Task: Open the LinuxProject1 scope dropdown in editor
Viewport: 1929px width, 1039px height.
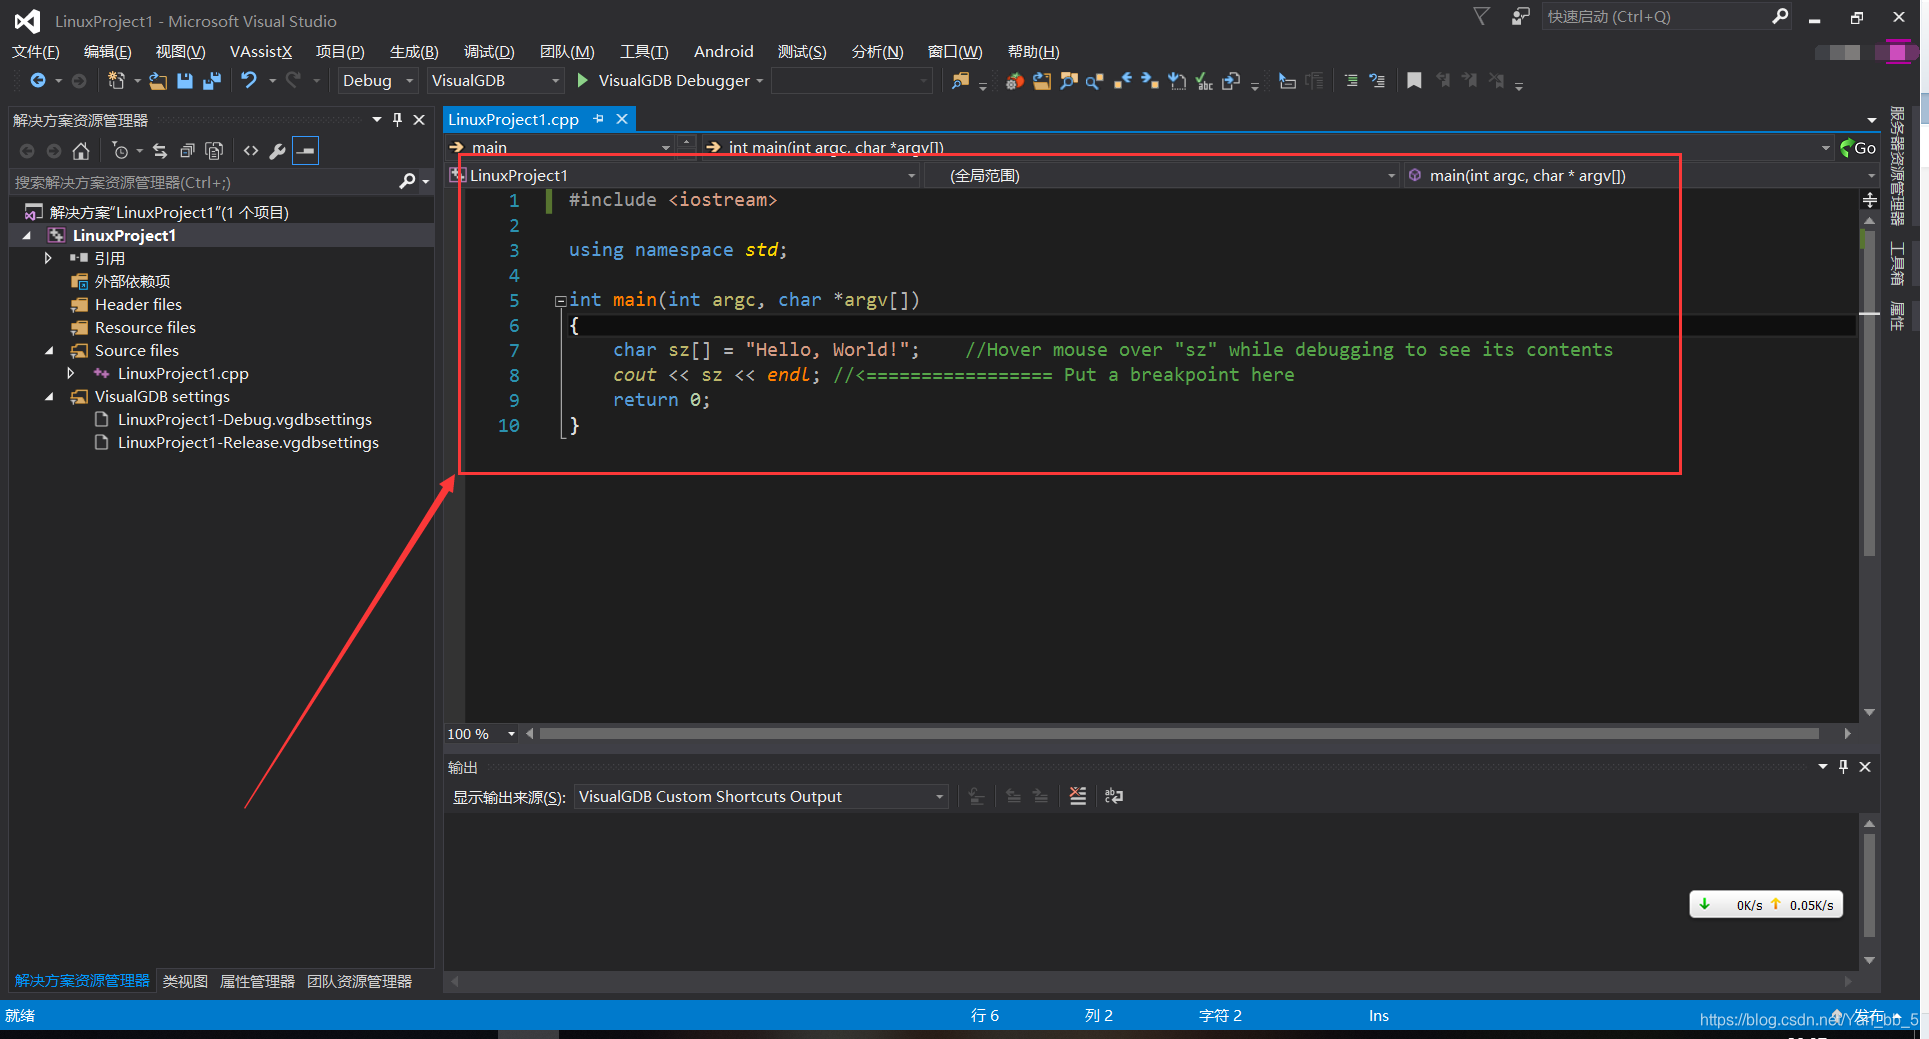Action: pyautogui.click(x=684, y=176)
